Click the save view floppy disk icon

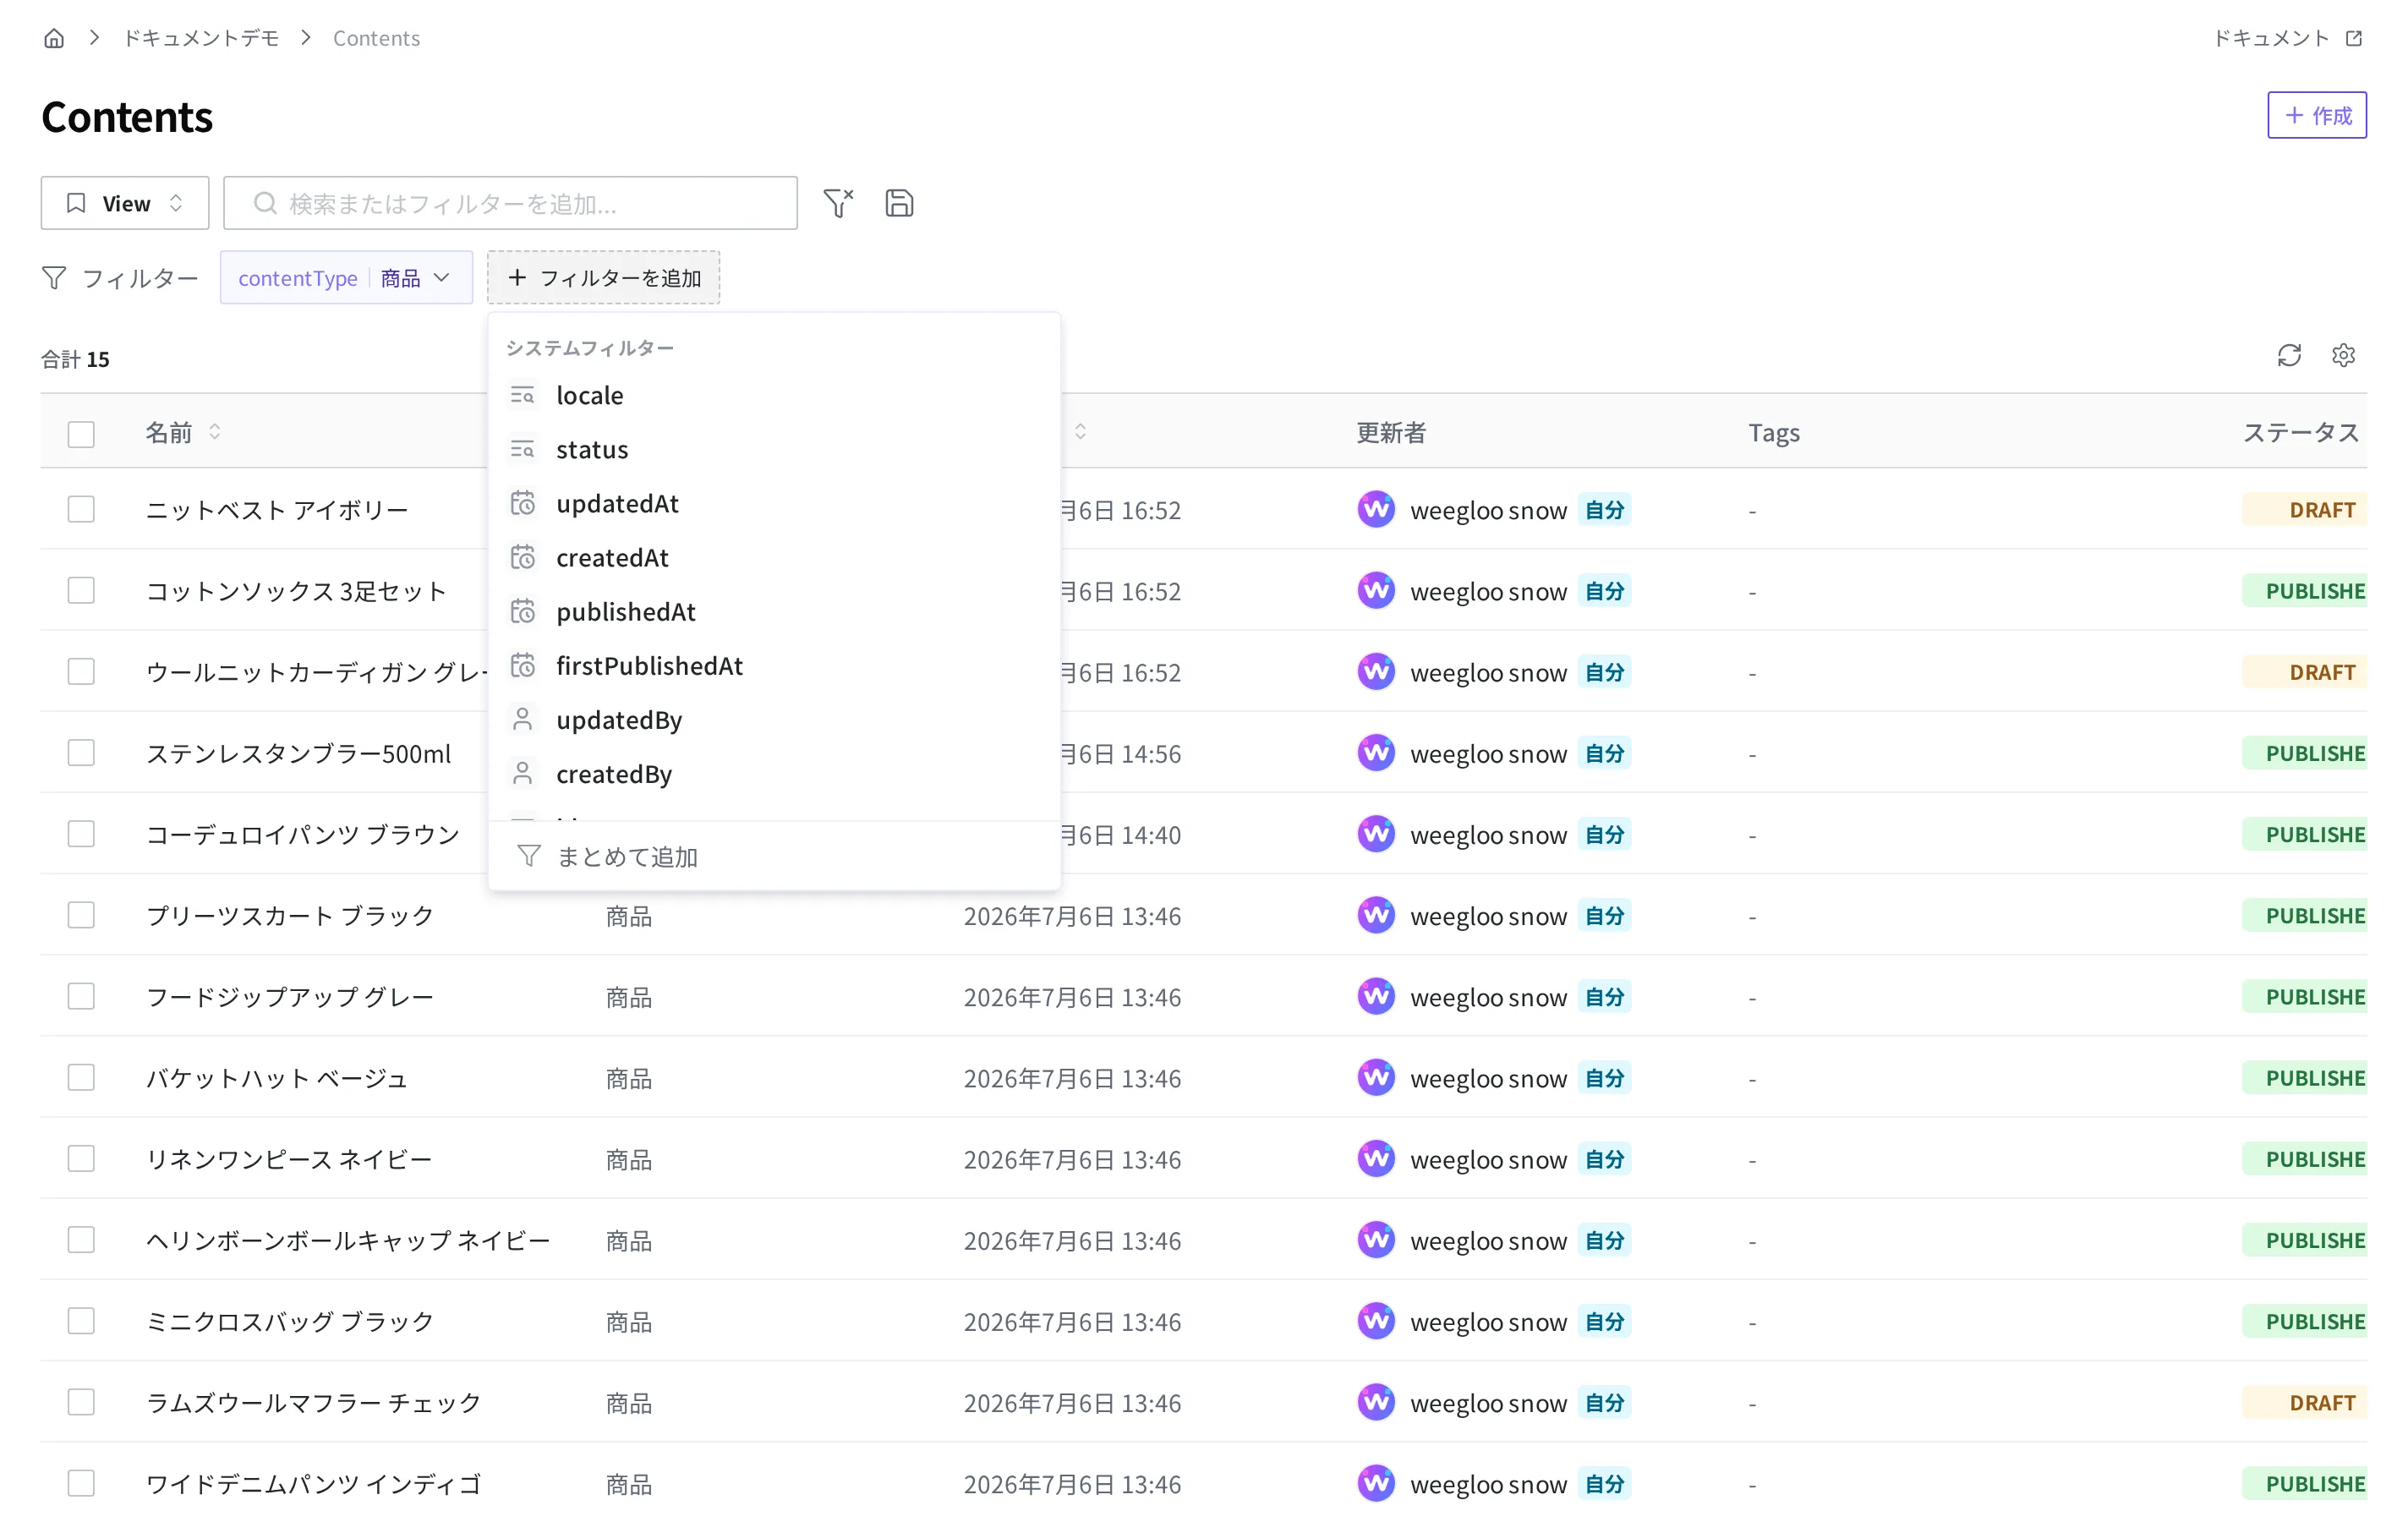pyautogui.click(x=899, y=203)
